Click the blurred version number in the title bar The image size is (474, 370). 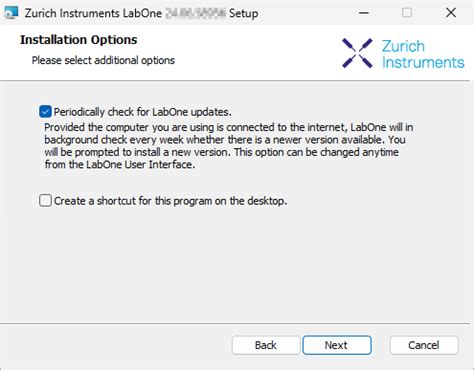[x=195, y=13]
